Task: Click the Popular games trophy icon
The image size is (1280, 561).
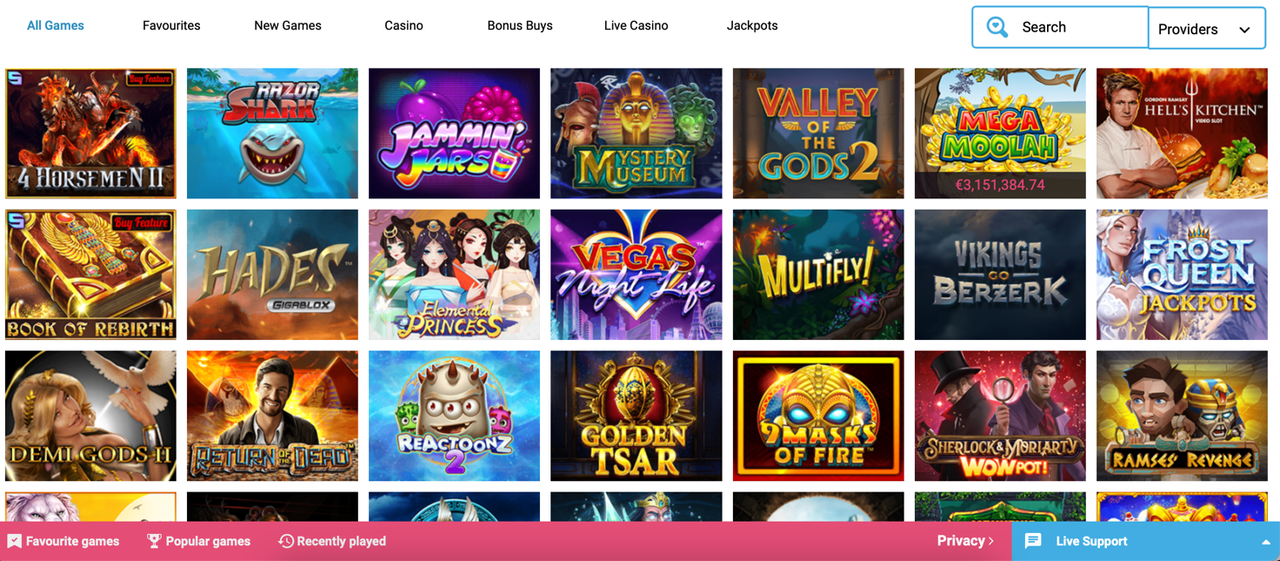Action: coord(154,541)
